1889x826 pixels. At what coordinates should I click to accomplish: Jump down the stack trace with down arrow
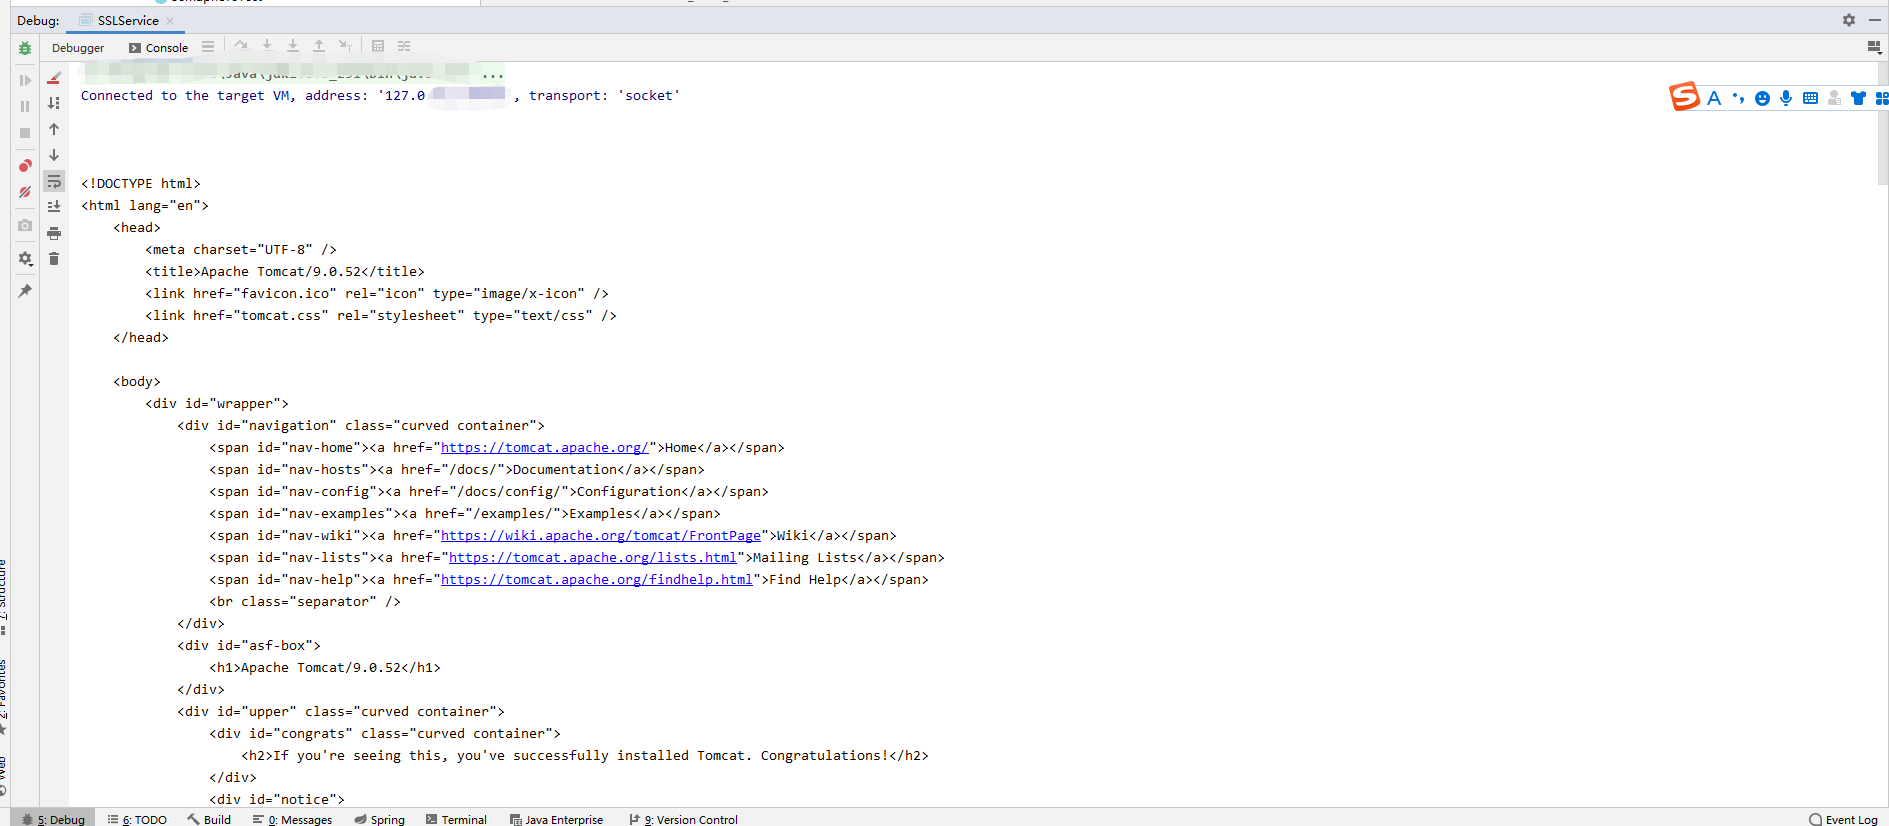[54, 155]
